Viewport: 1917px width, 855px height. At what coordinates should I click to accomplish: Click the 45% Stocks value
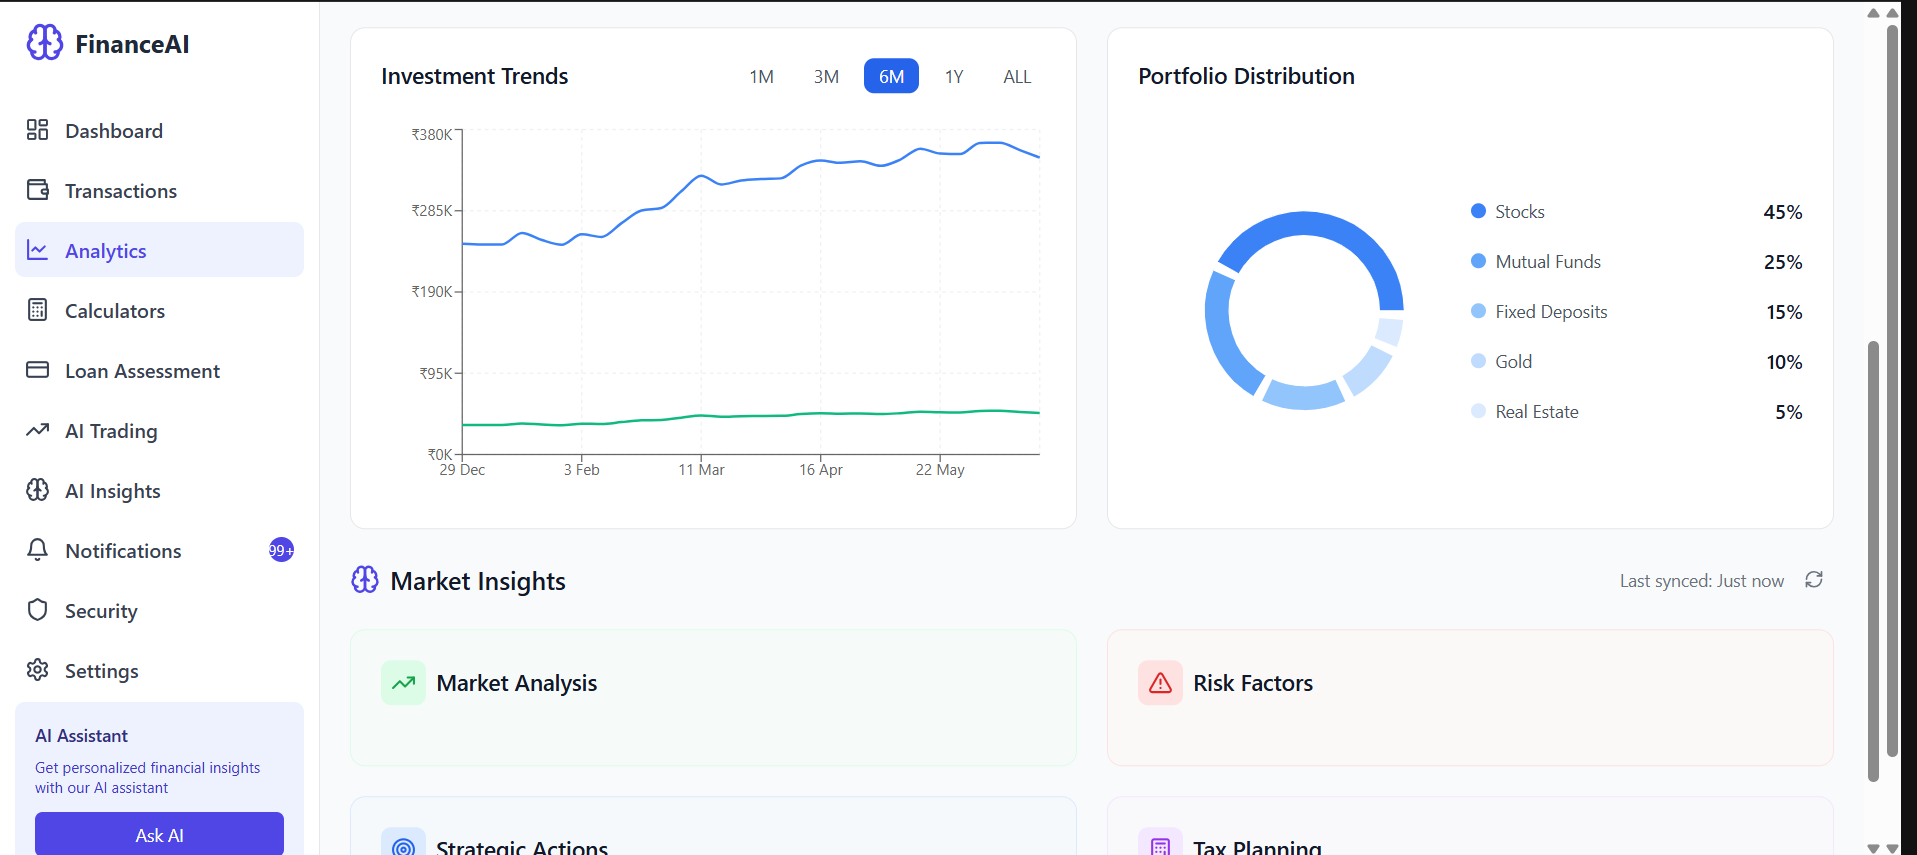coord(1782,212)
